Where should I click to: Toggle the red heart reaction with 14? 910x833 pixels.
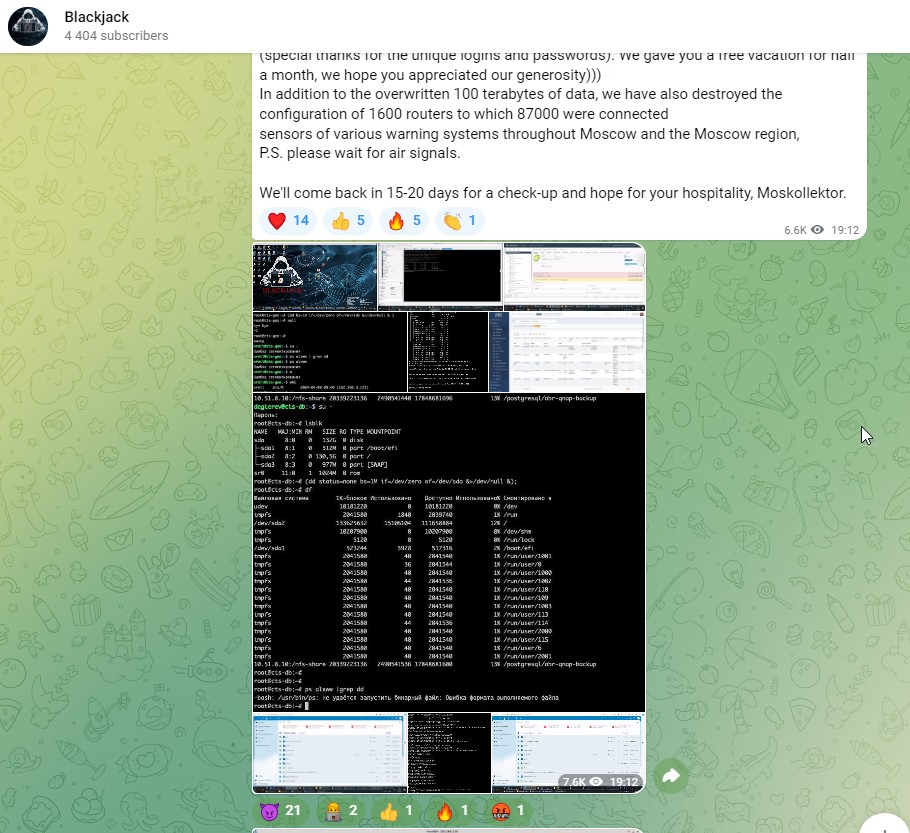coord(288,221)
